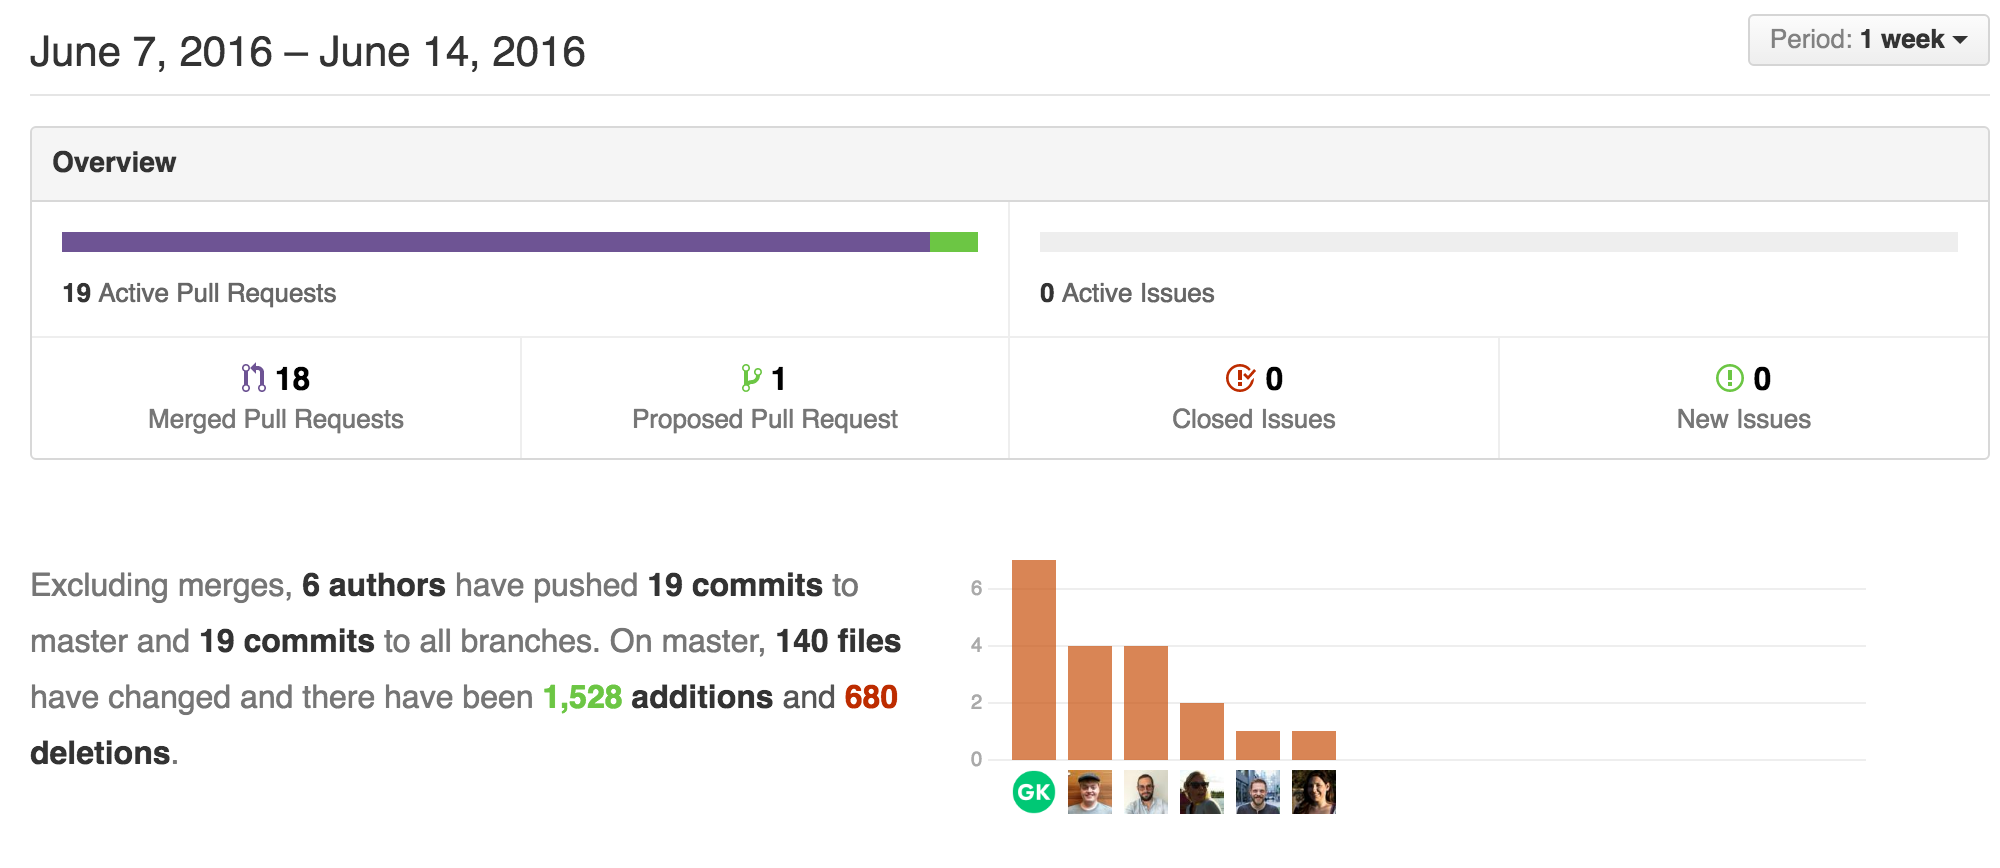Open avatar of man wearing flat cap
2000x868 pixels.
coord(1089,793)
